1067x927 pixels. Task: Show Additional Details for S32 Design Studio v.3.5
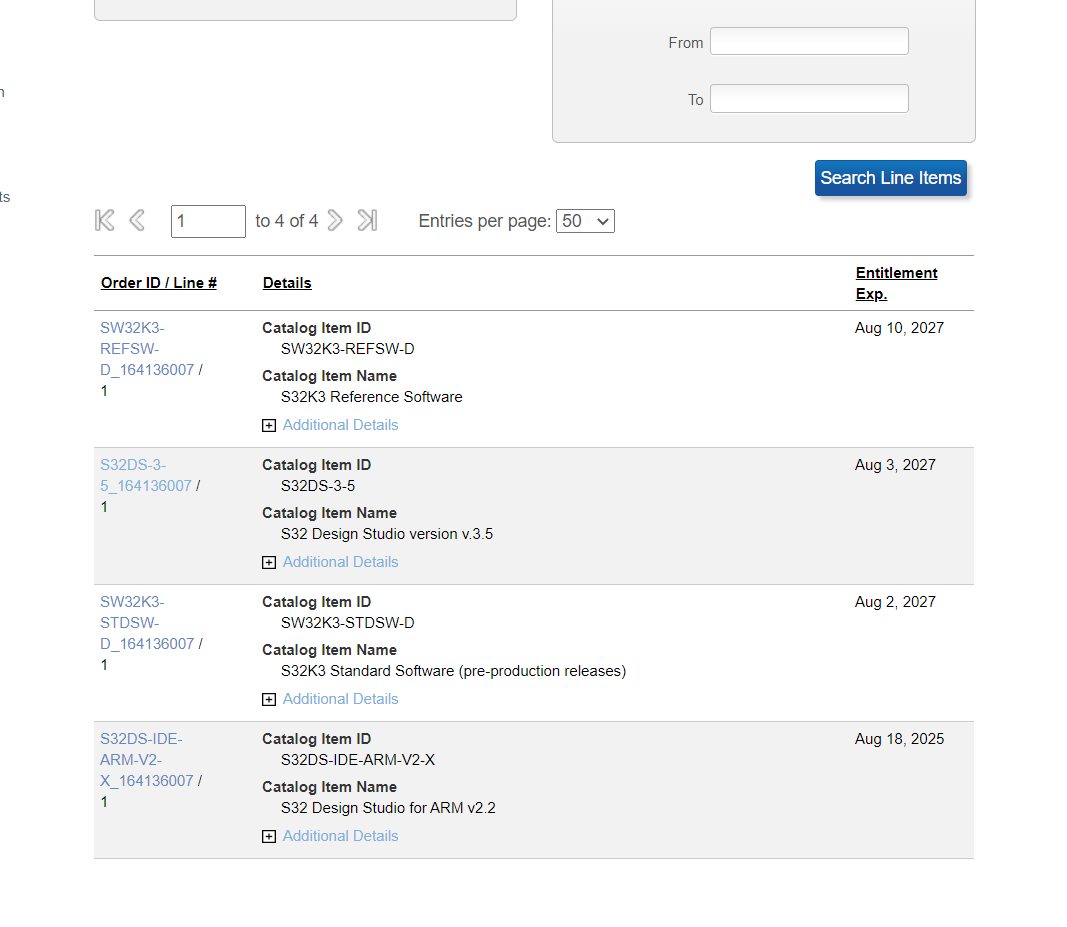[340, 562]
